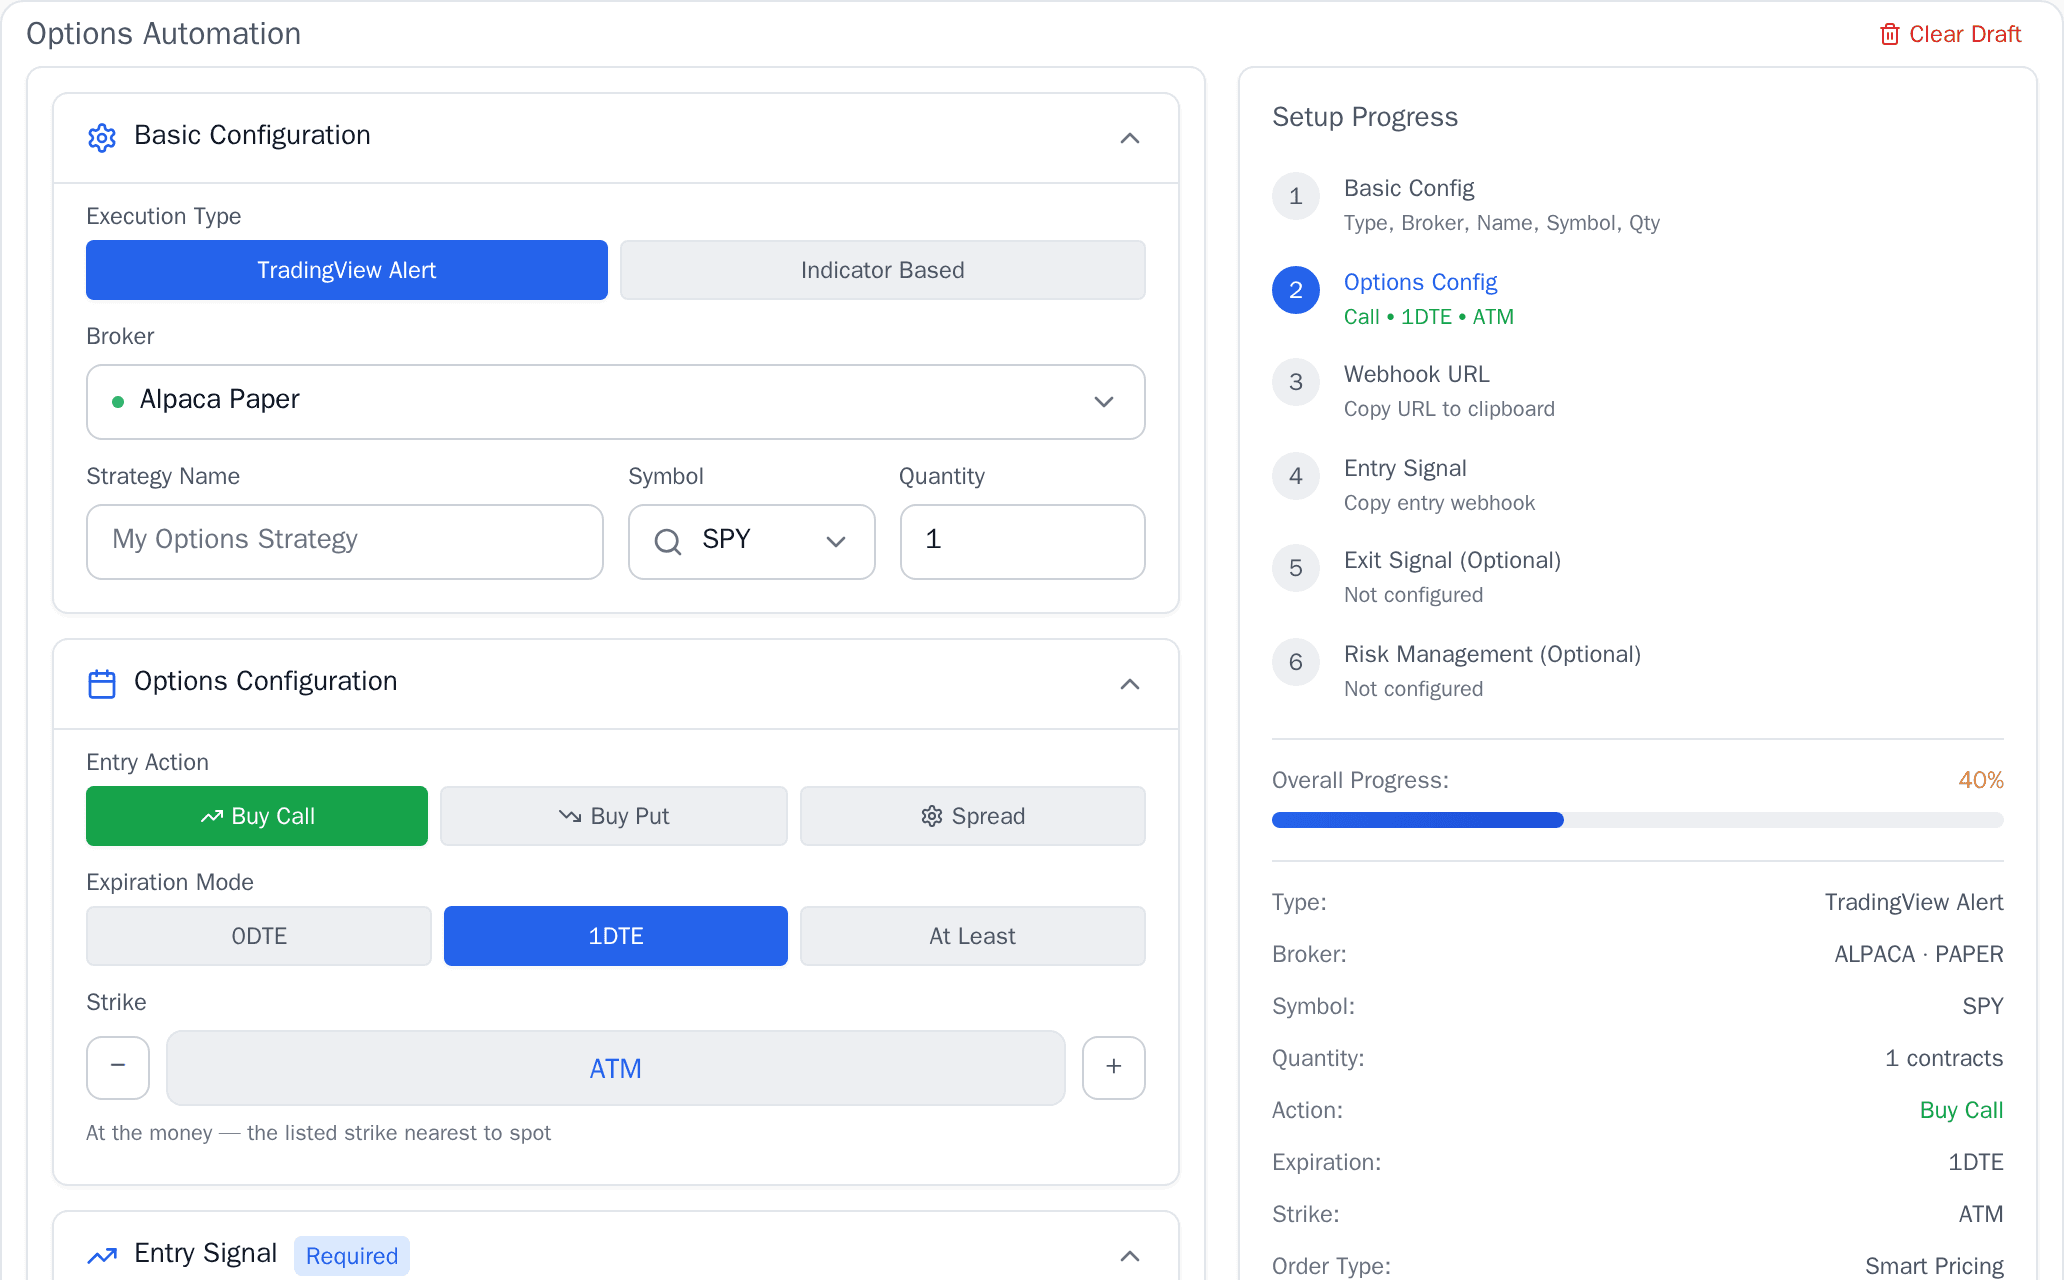
Task: Click step 1 circle for Basic Config
Action: click(x=1296, y=196)
